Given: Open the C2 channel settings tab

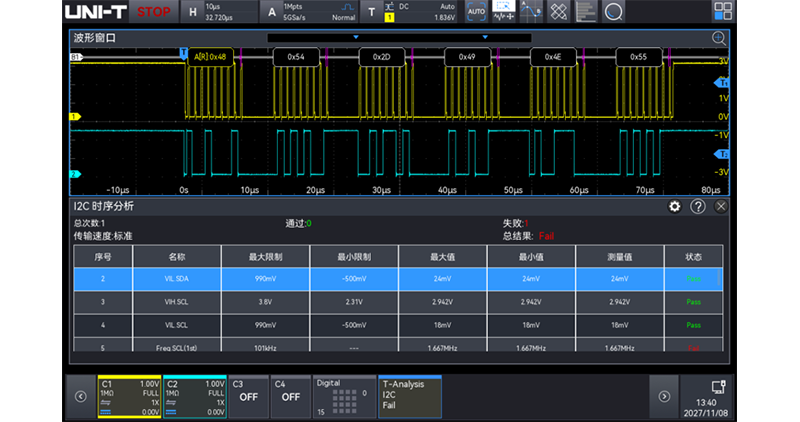Looking at the screenshot, I should click(195, 397).
